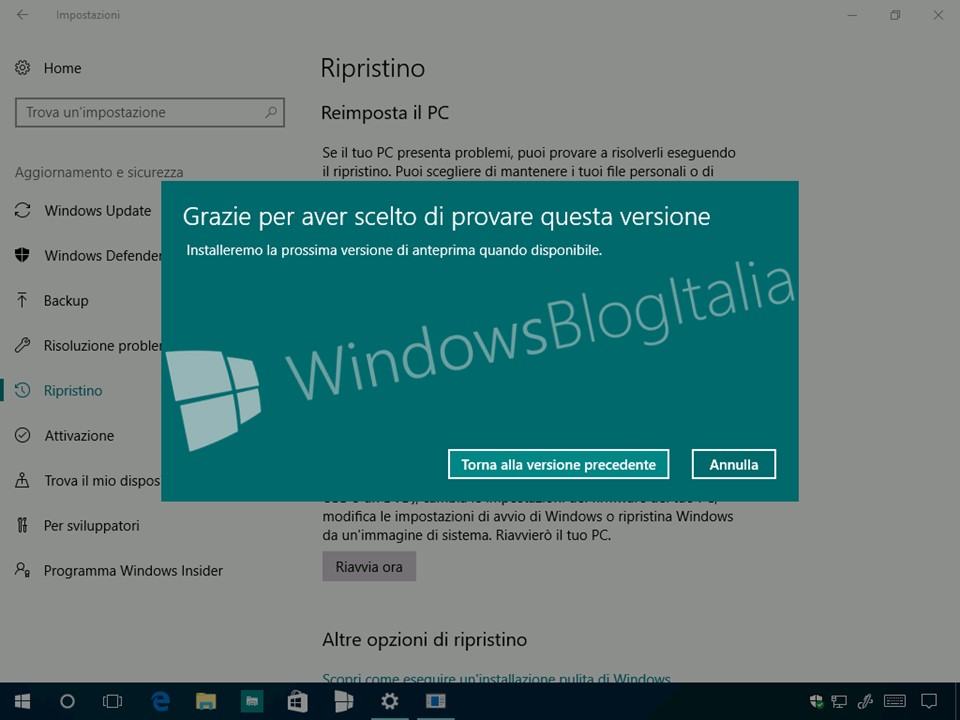
Task: Click the Cortana circle icon
Action: coord(67,701)
